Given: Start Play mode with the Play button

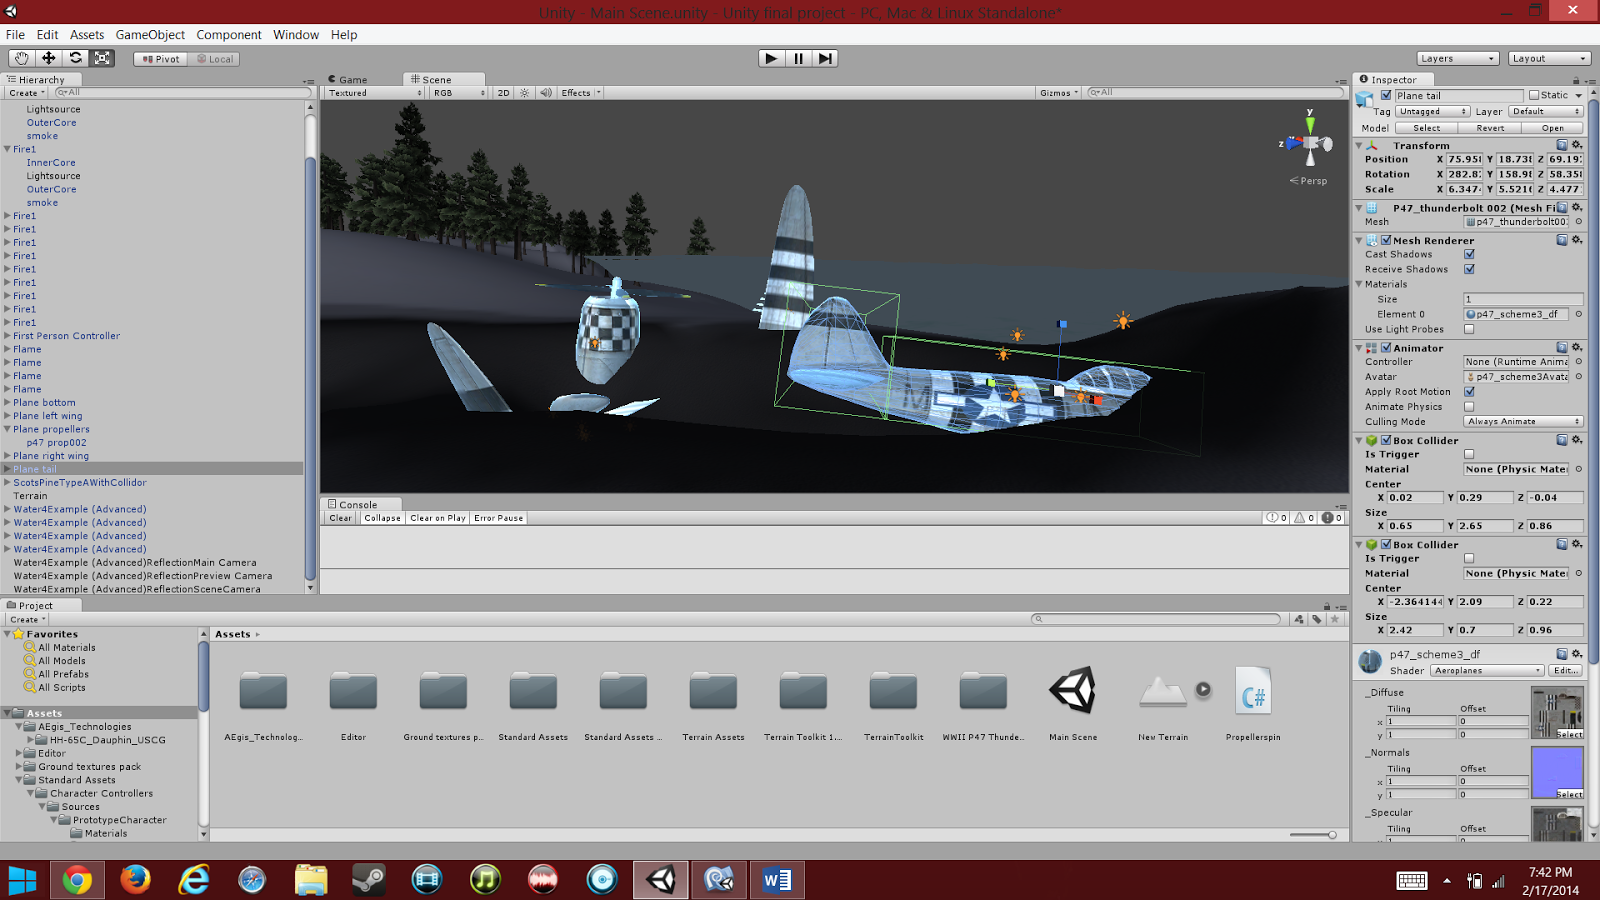Looking at the screenshot, I should click(771, 58).
